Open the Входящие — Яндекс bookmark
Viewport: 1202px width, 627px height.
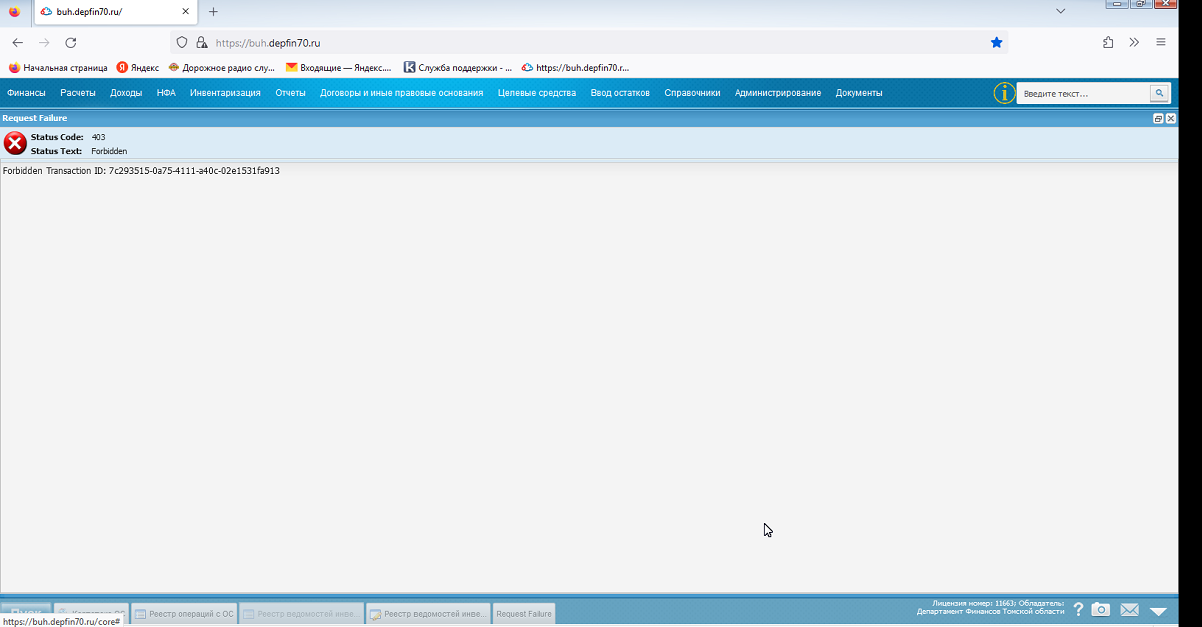point(339,68)
